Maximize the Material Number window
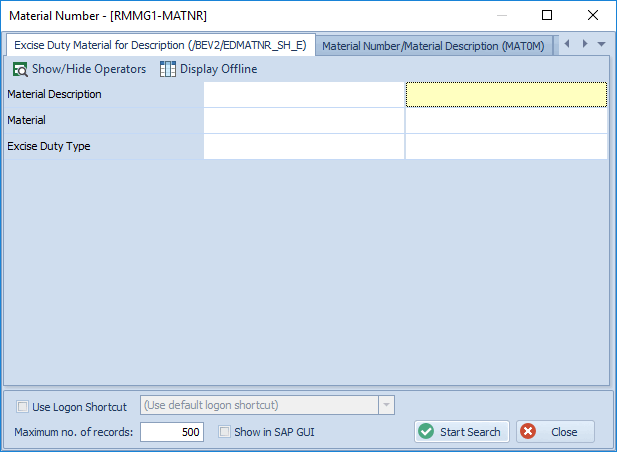This screenshot has width=617, height=452. (x=547, y=15)
